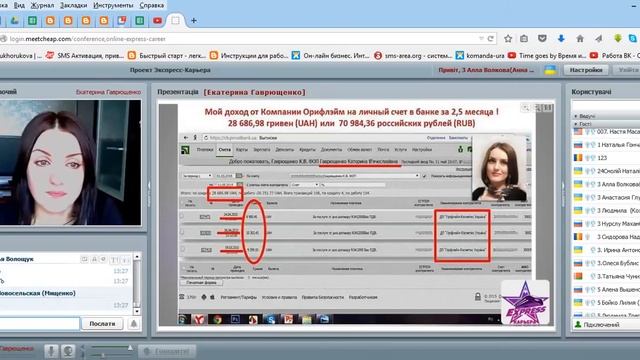Open the blue Downloads arrow

click(x=561, y=39)
